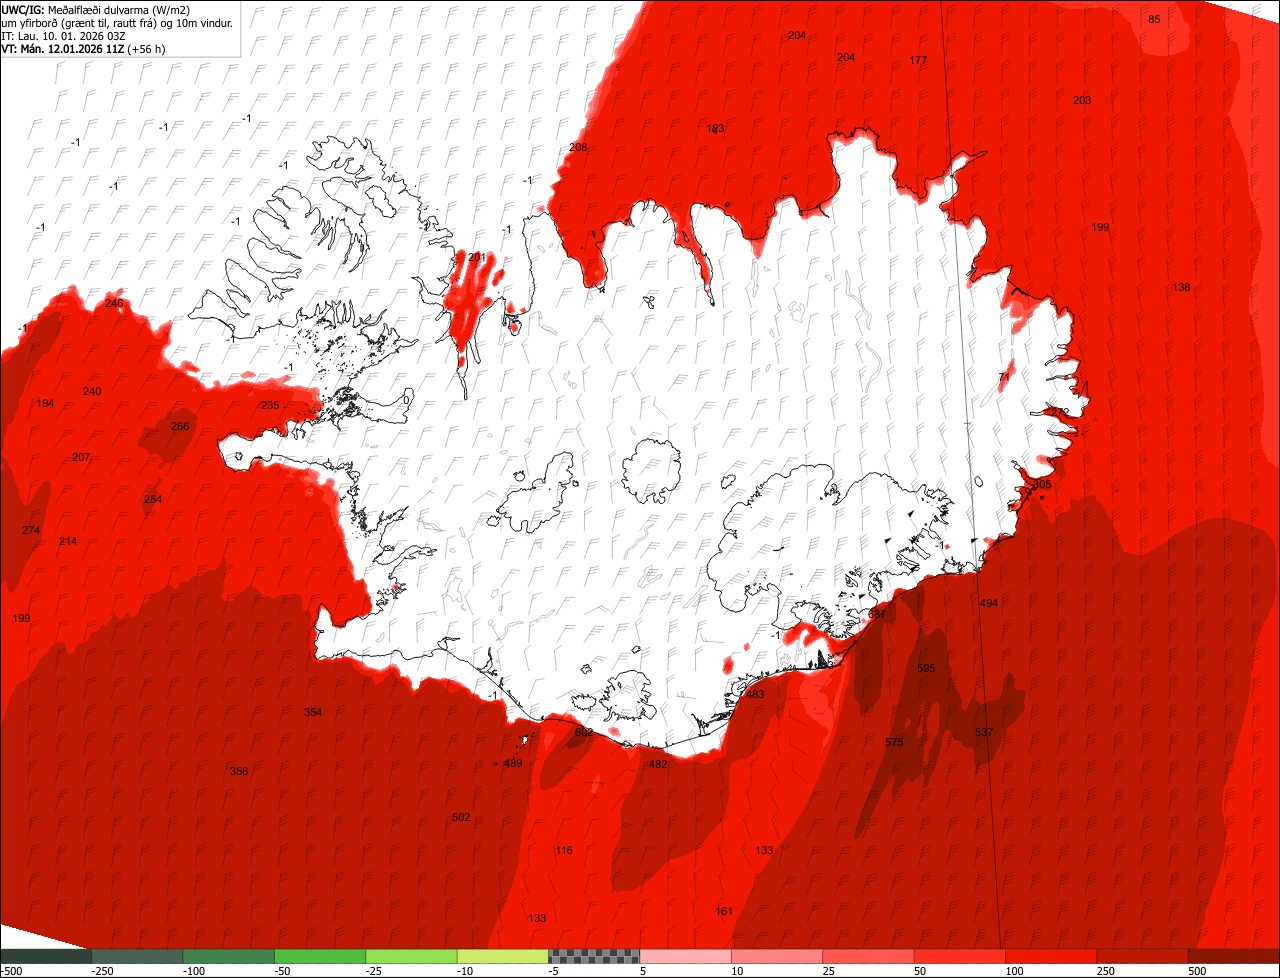Click the bright green swatch between -50 and -25
Screen dimensions: 1280x978
(320, 956)
